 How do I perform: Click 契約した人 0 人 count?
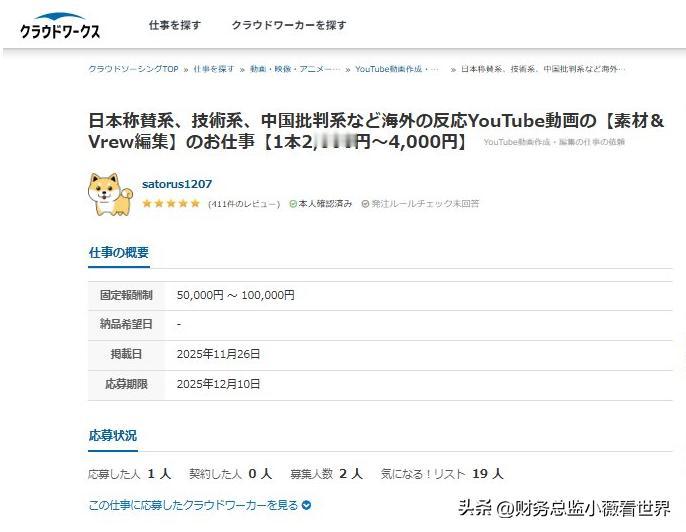[231, 474]
